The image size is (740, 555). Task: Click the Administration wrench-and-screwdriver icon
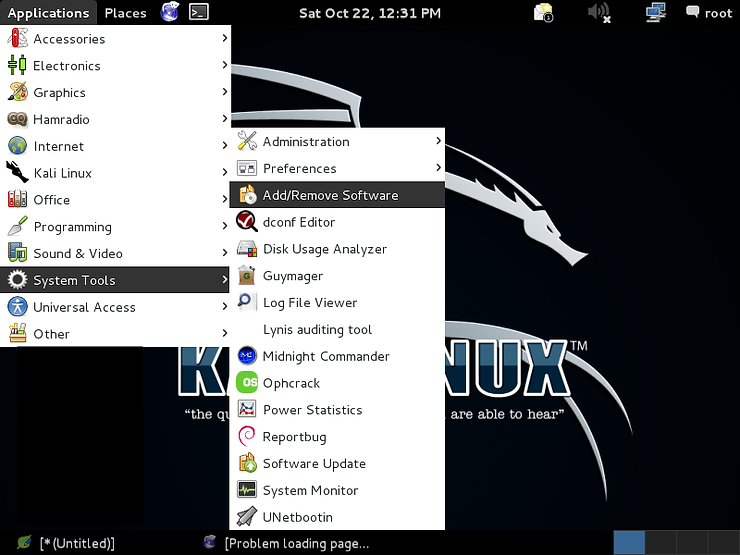point(247,141)
